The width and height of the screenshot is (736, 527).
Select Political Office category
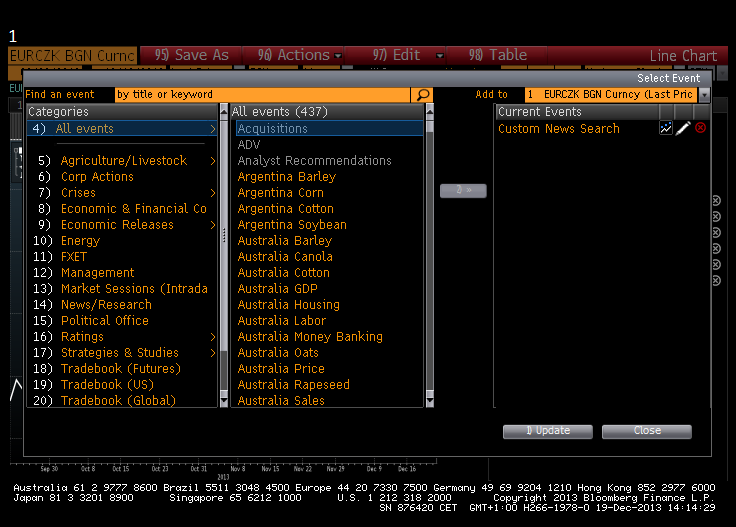[x=105, y=321]
